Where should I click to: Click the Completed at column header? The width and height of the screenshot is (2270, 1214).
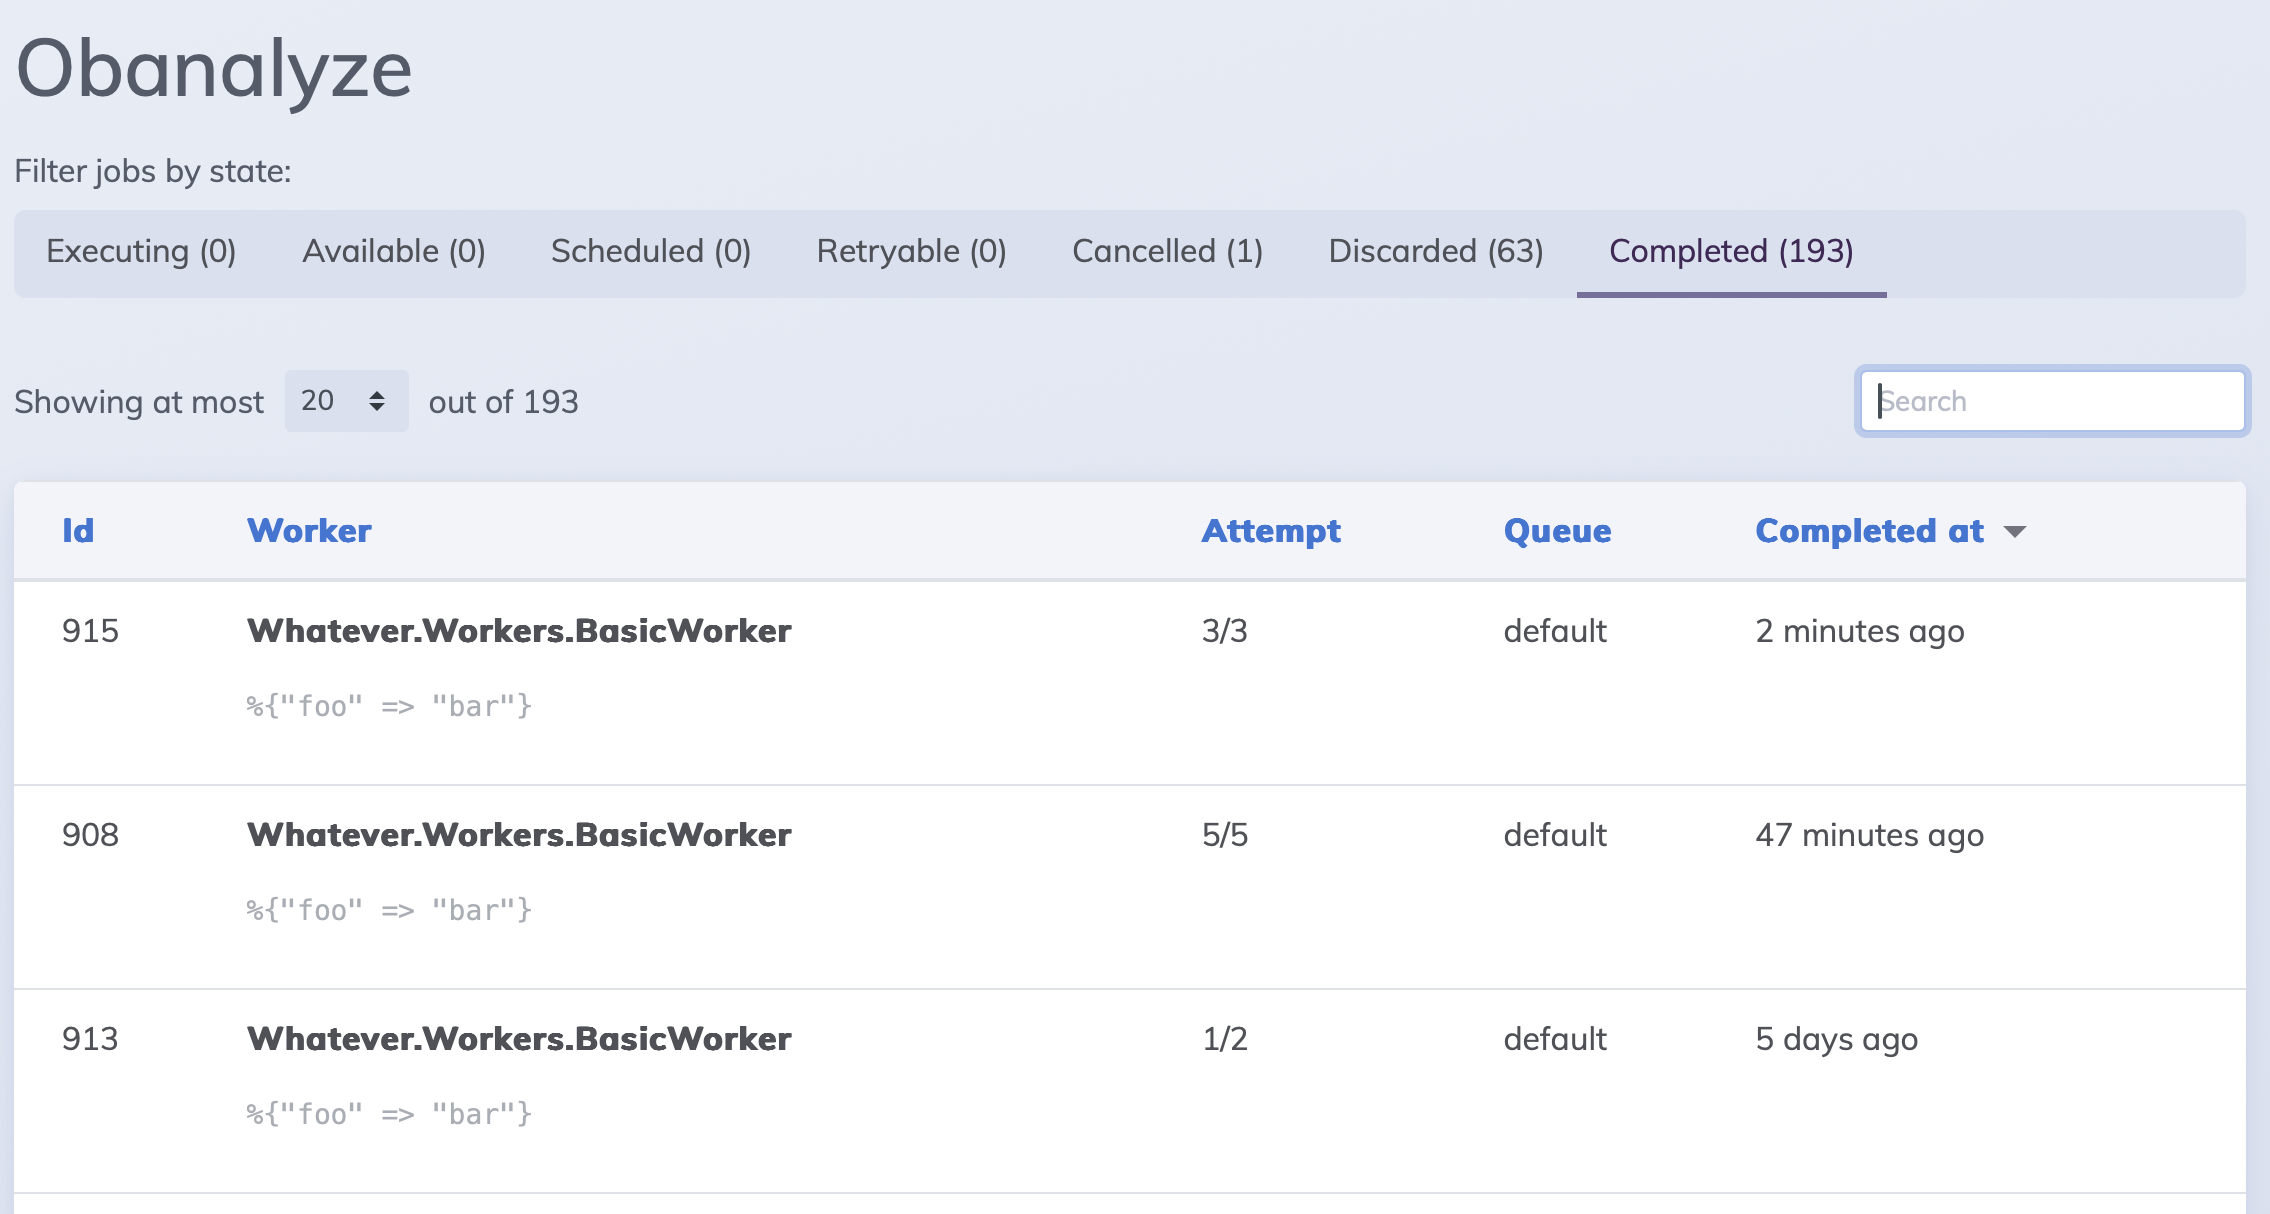pos(1869,531)
